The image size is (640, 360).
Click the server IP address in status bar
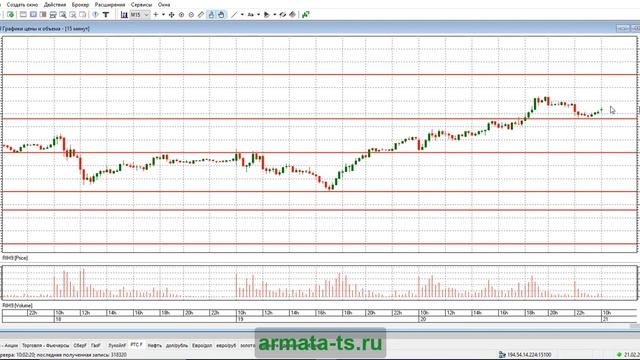[529, 355]
